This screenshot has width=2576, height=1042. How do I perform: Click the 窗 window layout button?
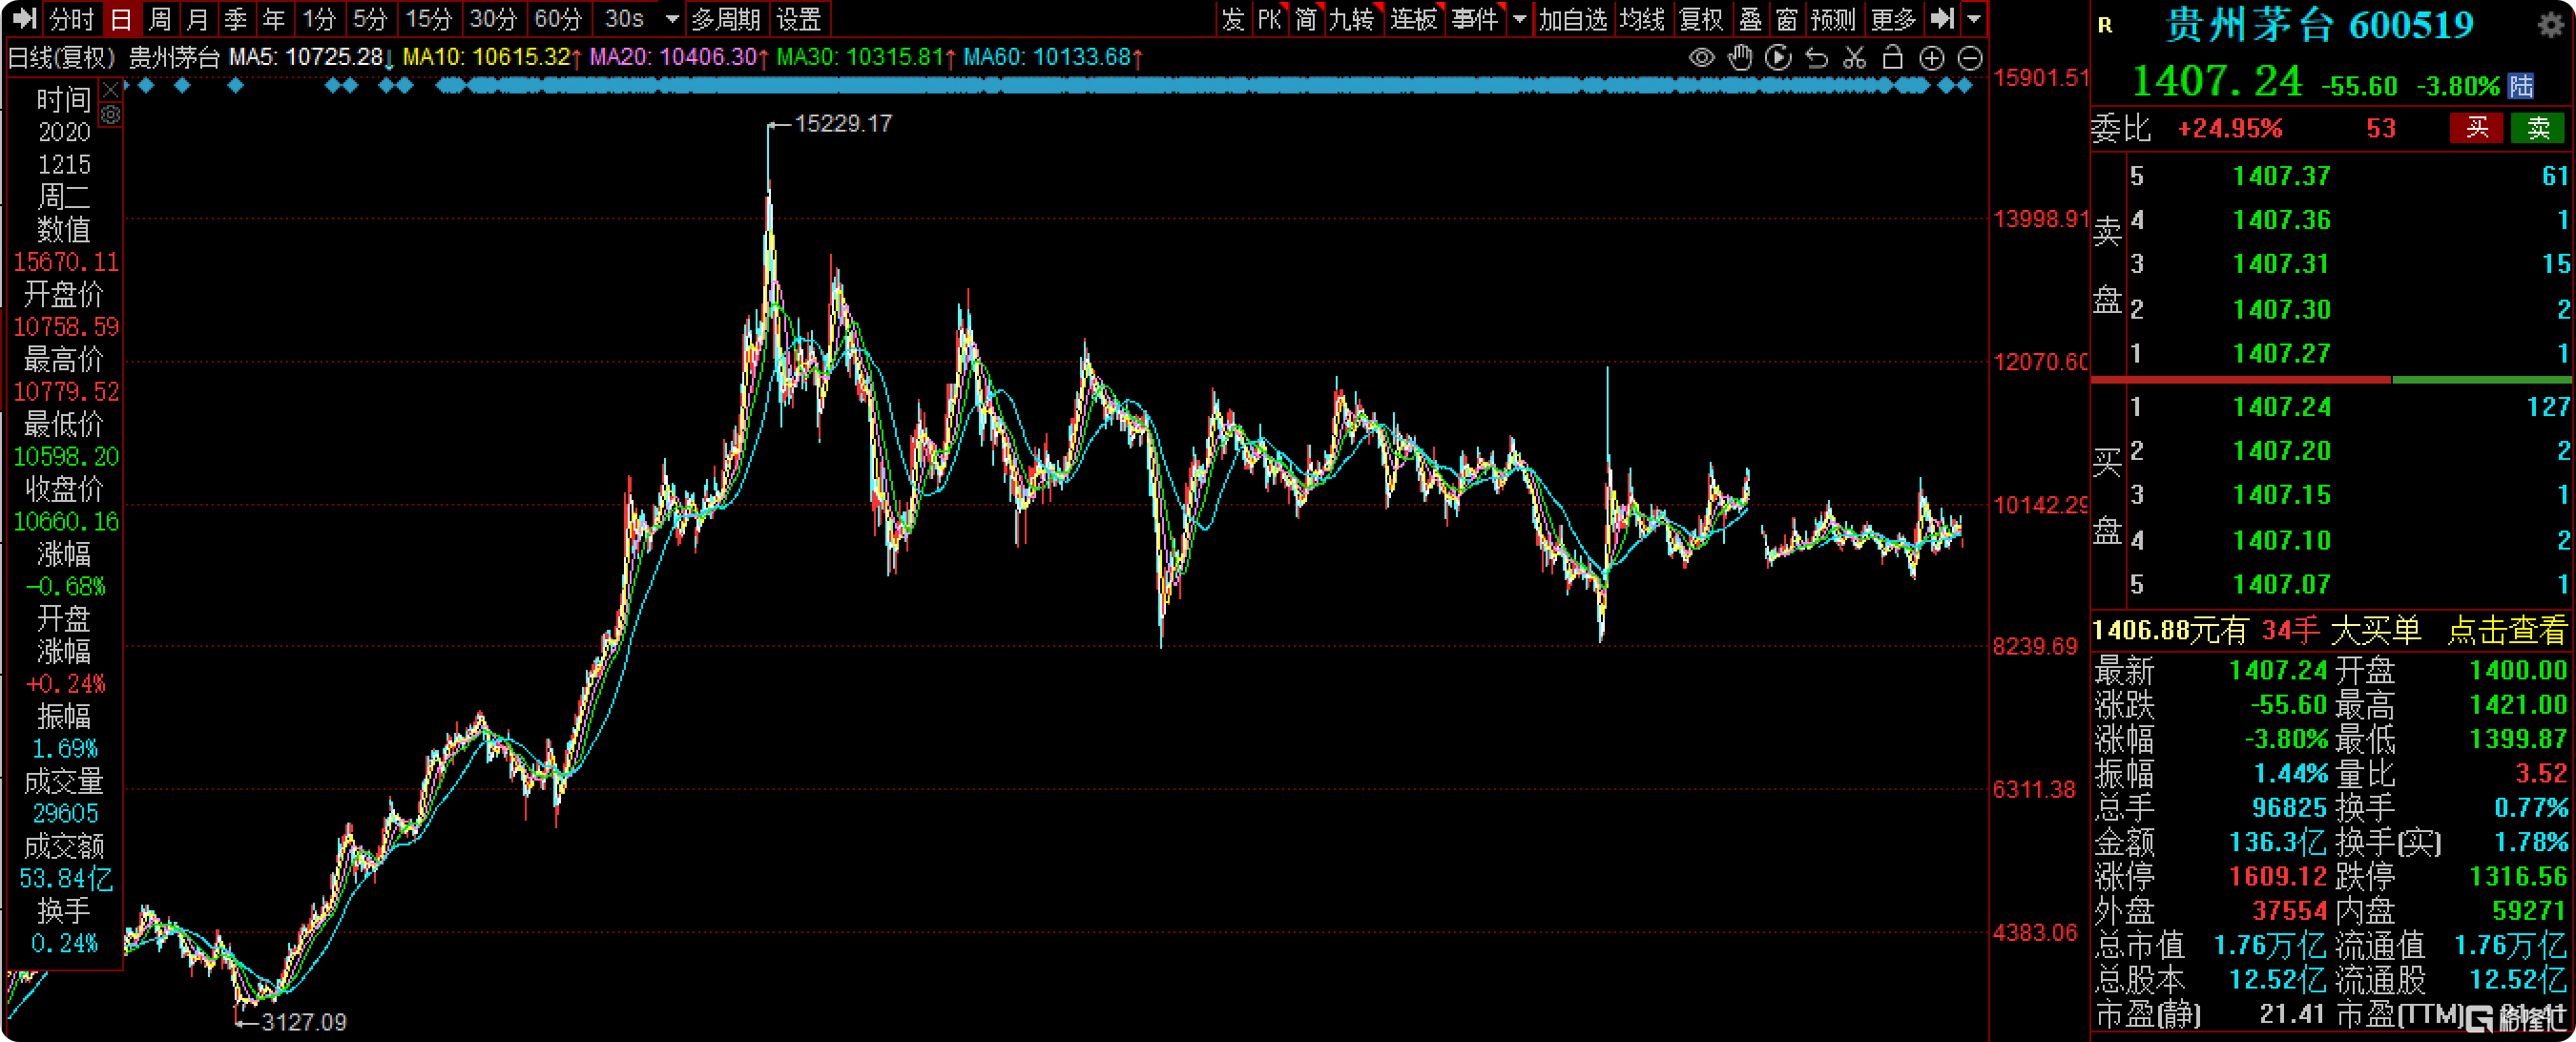click(x=1787, y=18)
